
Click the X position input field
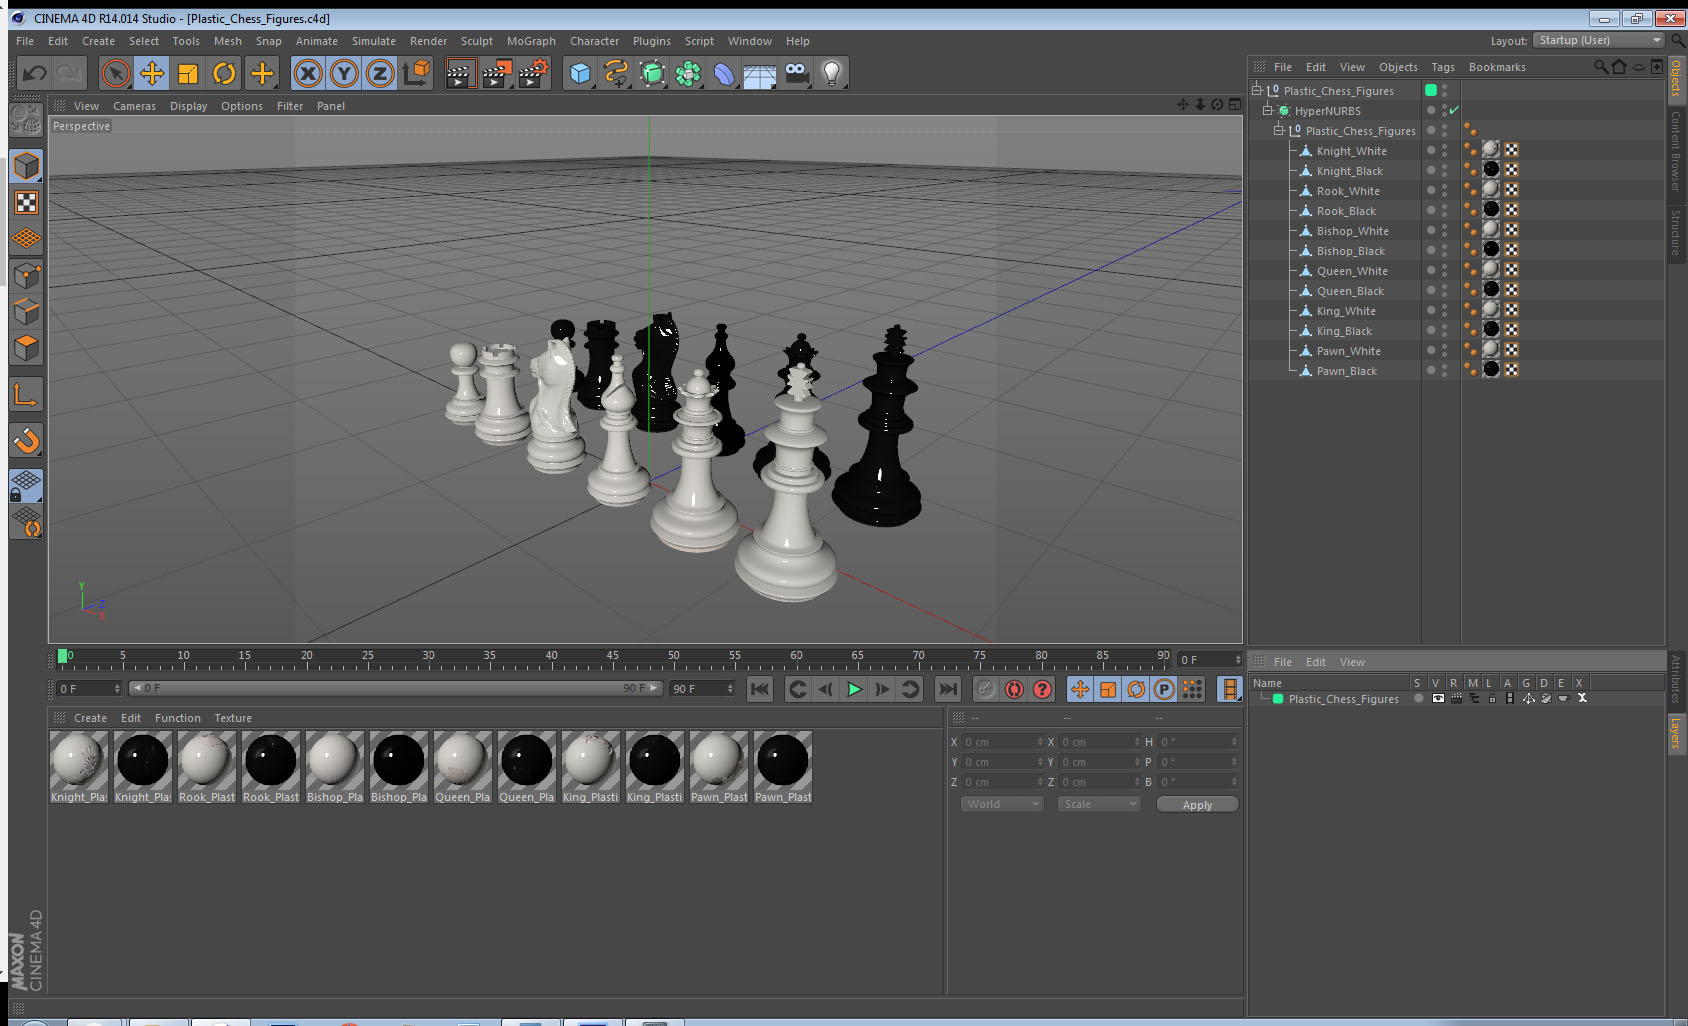coord(1003,742)
